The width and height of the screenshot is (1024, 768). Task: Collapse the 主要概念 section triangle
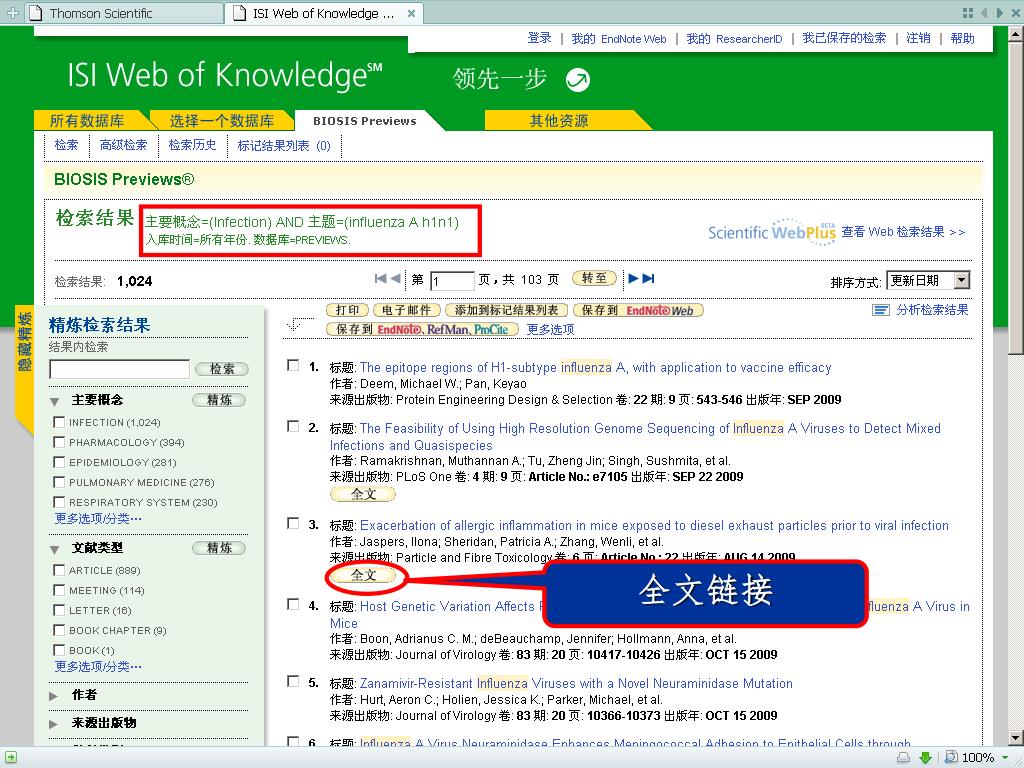(55, 401)
